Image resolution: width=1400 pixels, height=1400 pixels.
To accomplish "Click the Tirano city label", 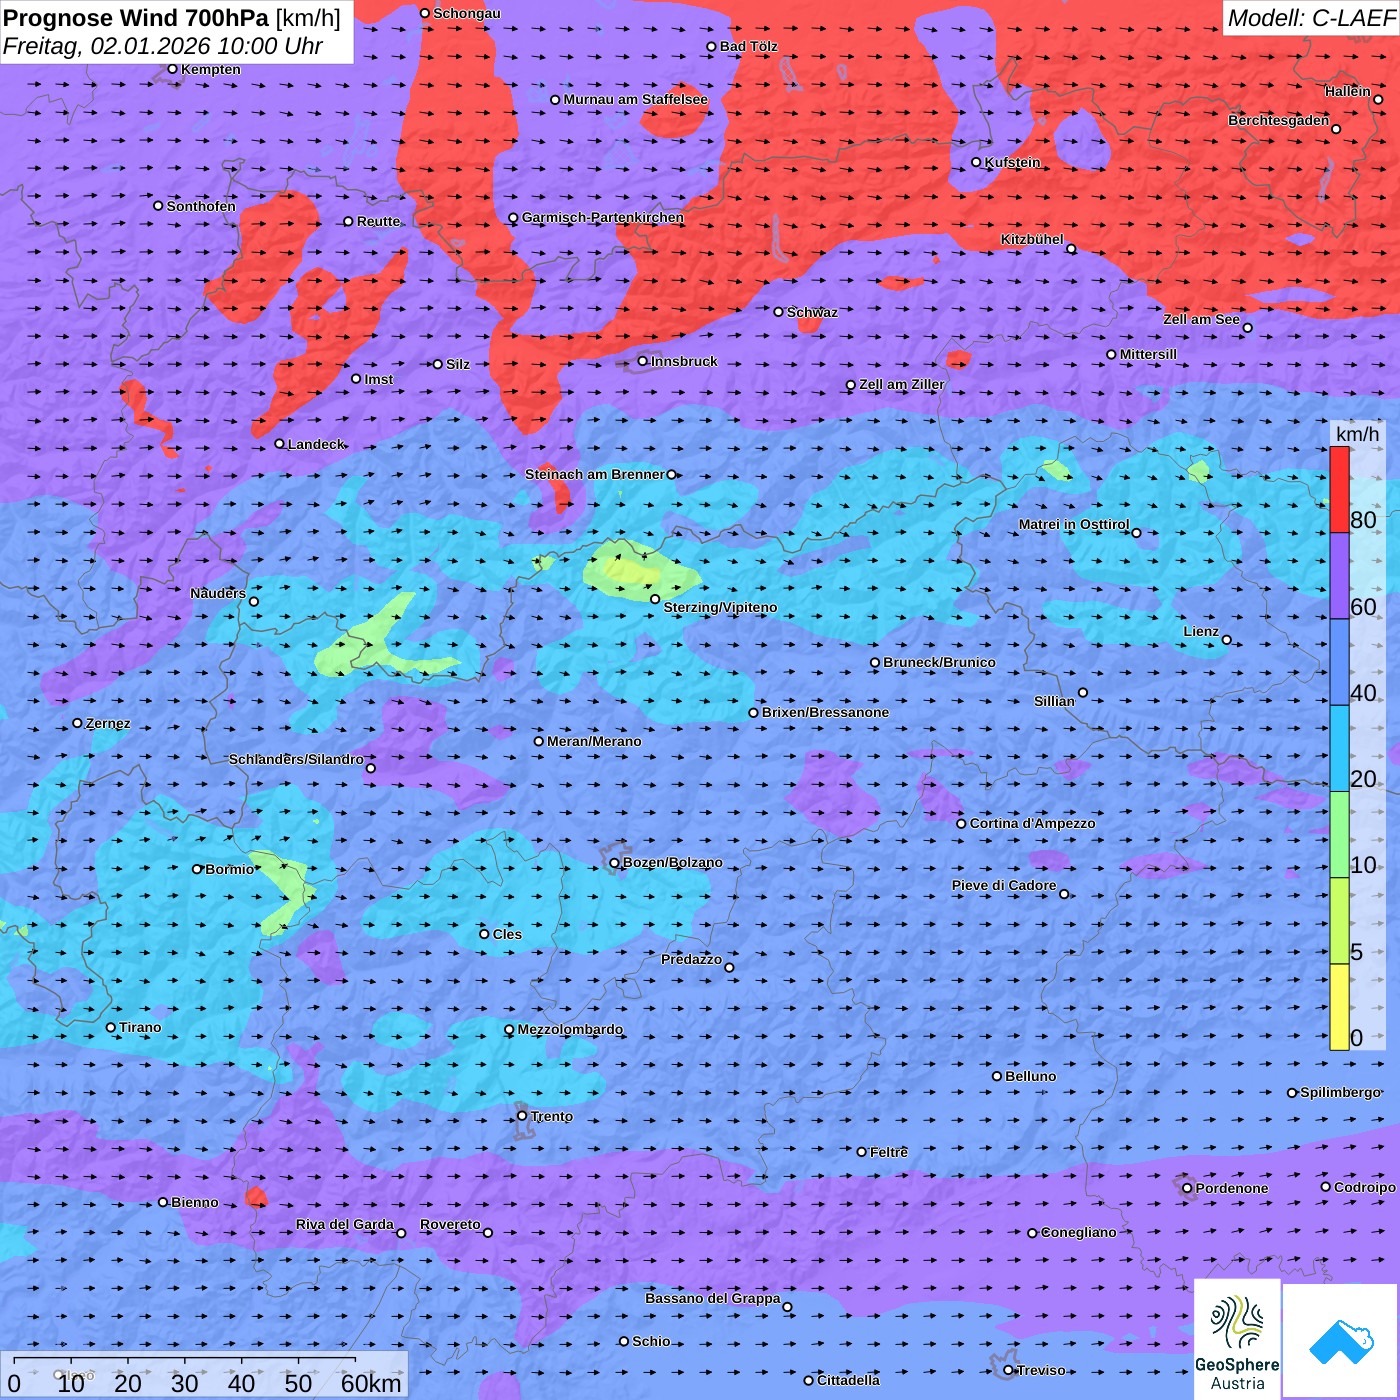I will pyautogui.click(x=140, y=1027).
